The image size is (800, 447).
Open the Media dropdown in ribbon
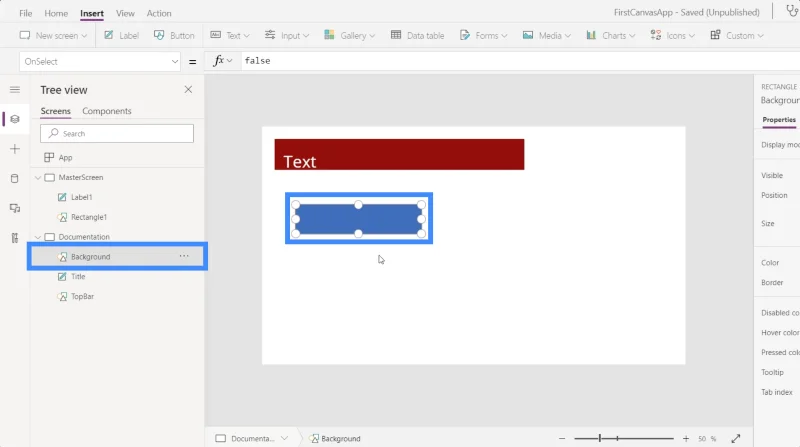pyautogui.click(x=546, y=35)
